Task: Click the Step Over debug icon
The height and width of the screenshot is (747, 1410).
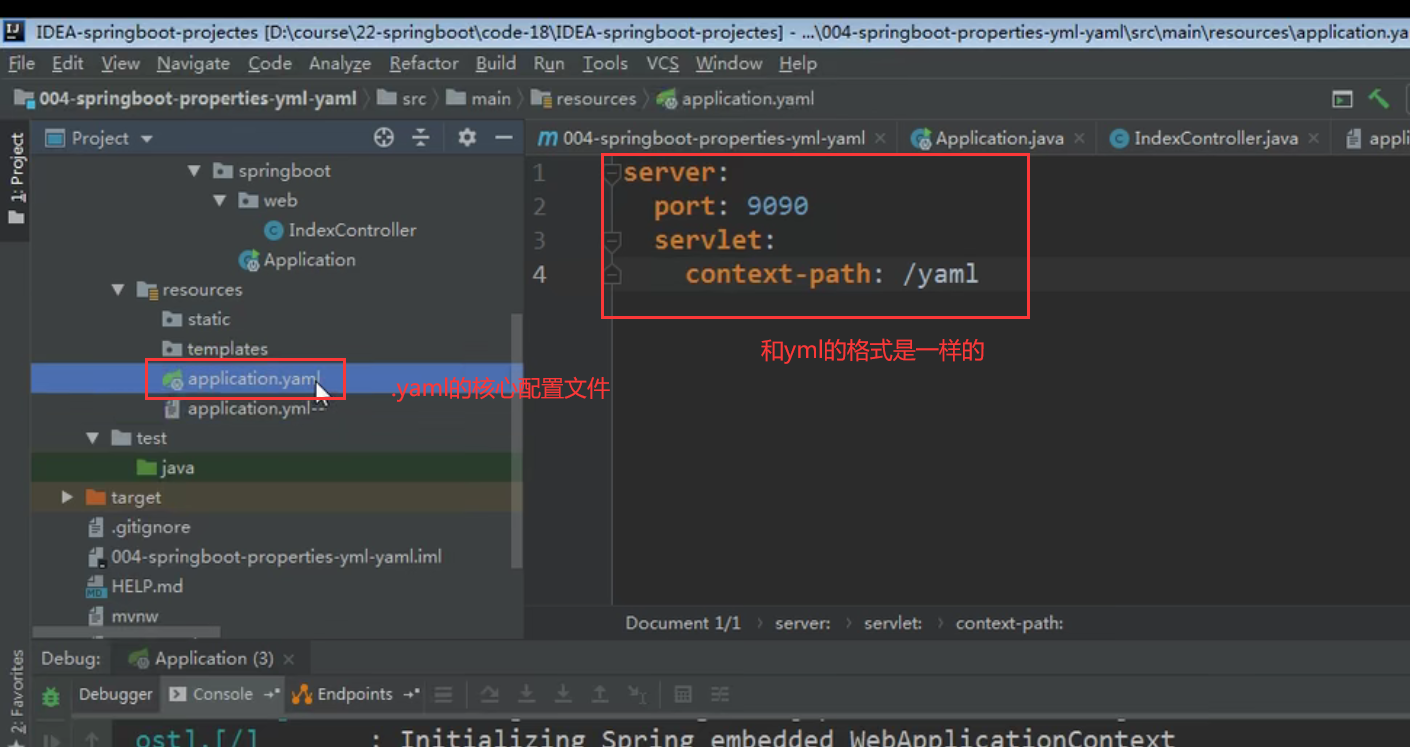Action: coord(489,694)
